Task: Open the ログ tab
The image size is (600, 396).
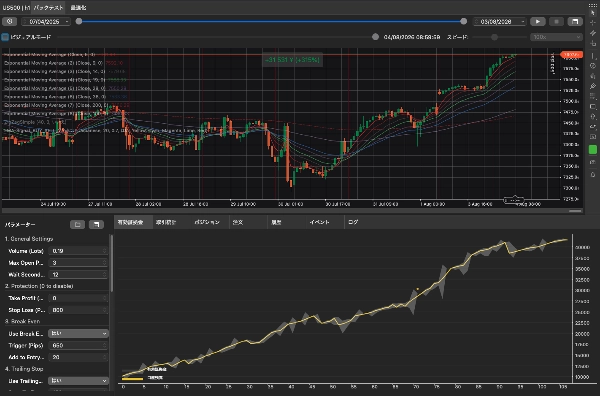Action: (353, 222)
